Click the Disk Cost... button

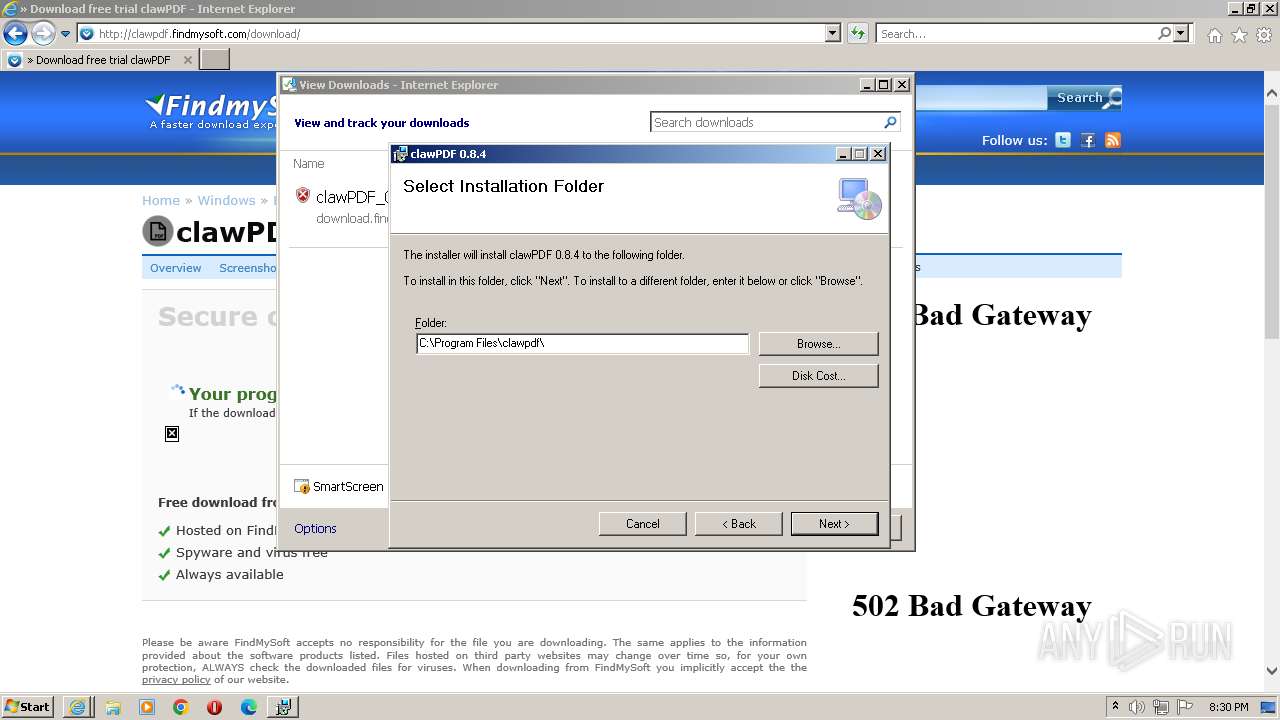pos(818,375)
